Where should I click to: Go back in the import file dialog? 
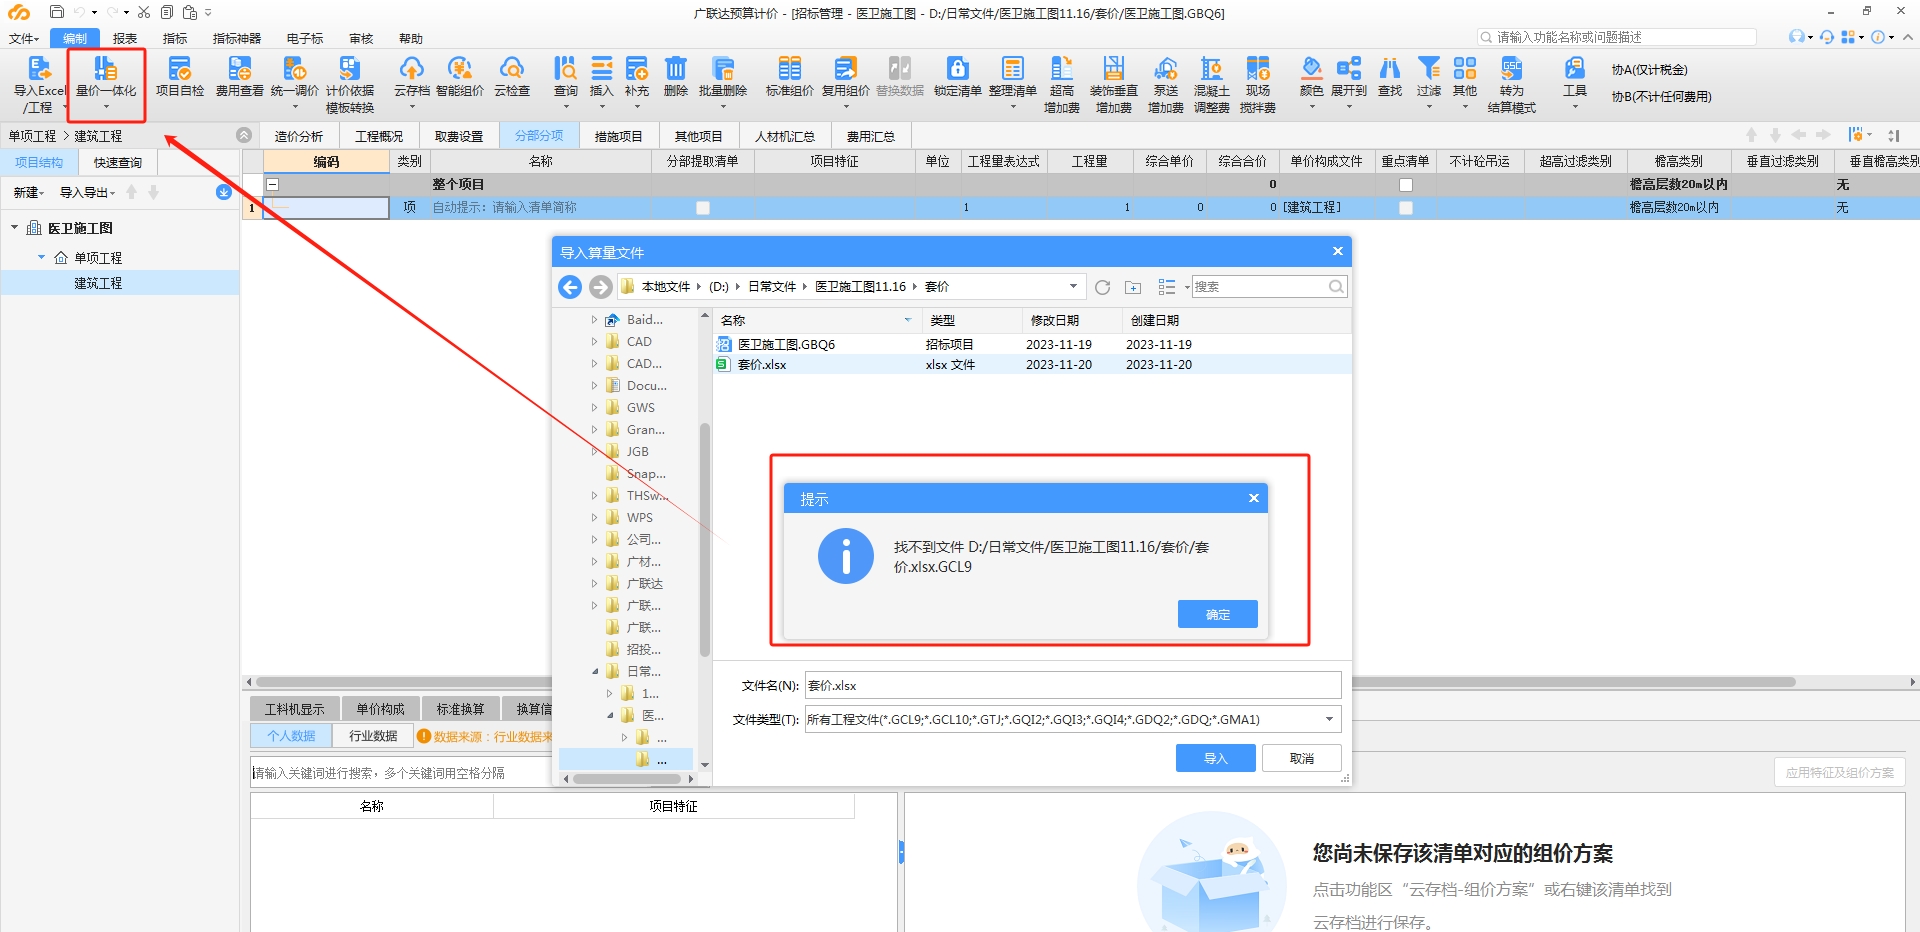click(570, 287)
